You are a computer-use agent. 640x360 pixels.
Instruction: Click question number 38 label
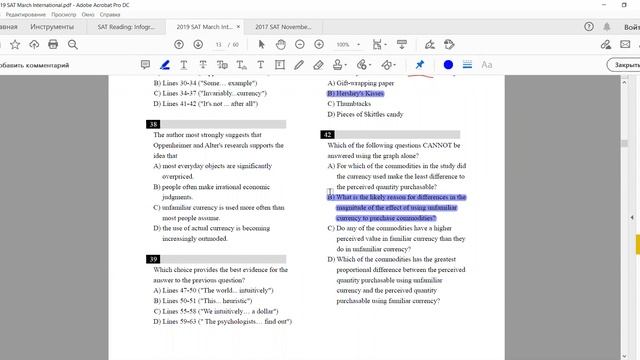(153, 124)
